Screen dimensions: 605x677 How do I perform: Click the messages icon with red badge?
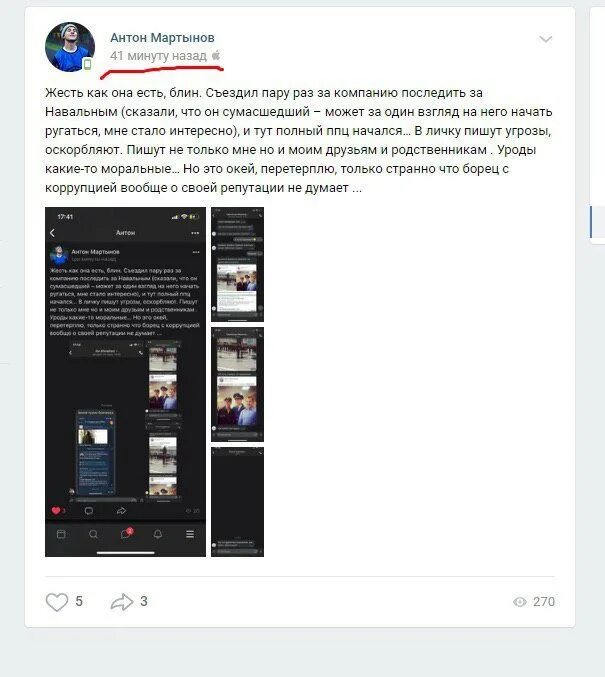pos(126,534)
